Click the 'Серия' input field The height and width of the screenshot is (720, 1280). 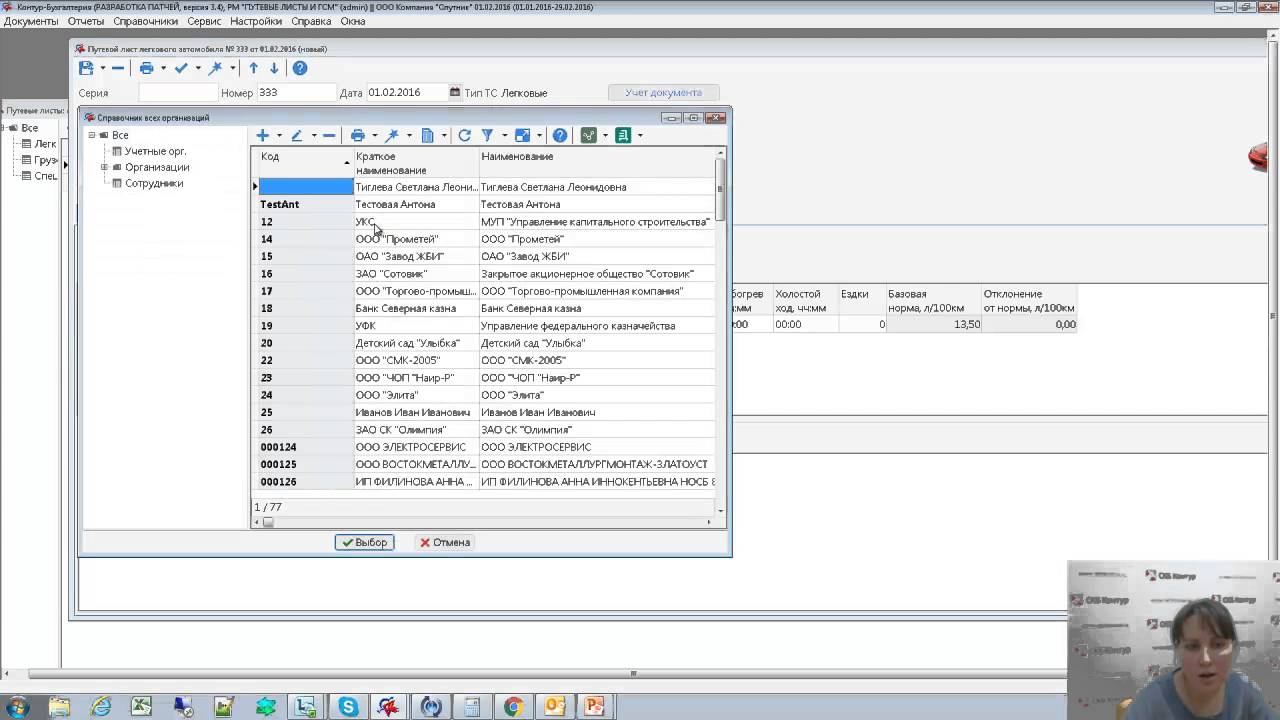(x=178, y=92)
